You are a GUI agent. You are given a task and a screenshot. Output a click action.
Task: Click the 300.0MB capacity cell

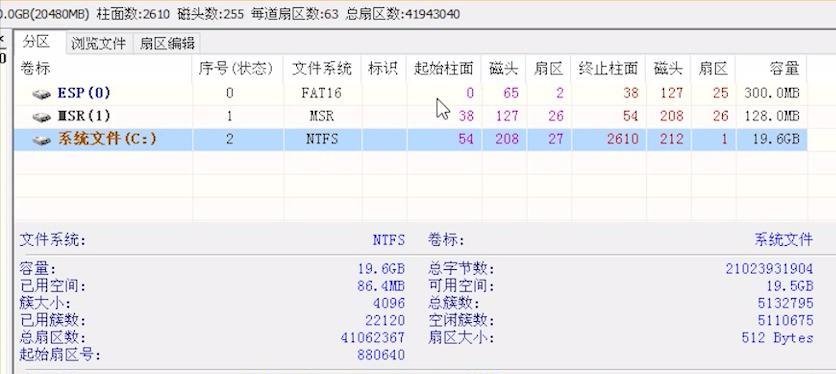[771, 93]
